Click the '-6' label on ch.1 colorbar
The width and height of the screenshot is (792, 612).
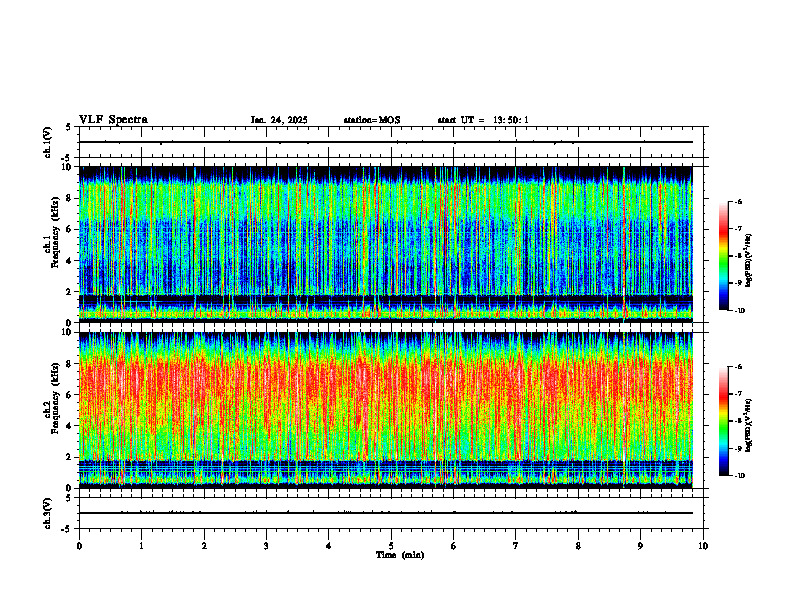coord(738,201)
